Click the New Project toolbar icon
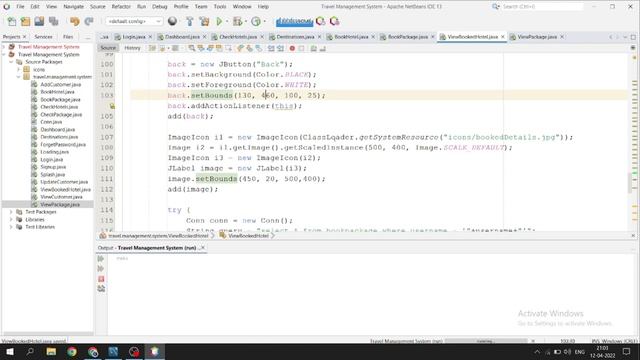This screenshot has height=360, width=640. [25, 21]
